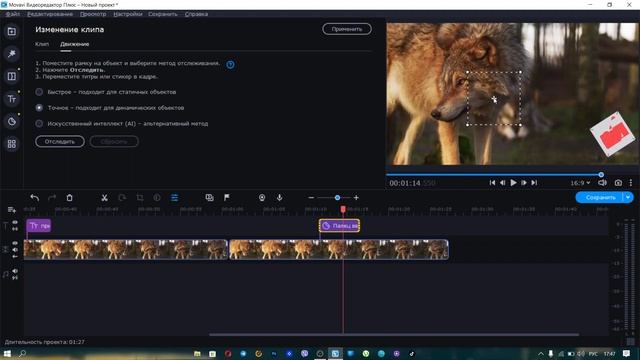Click the color adjustment circle icon

click(x=157, y=198)
